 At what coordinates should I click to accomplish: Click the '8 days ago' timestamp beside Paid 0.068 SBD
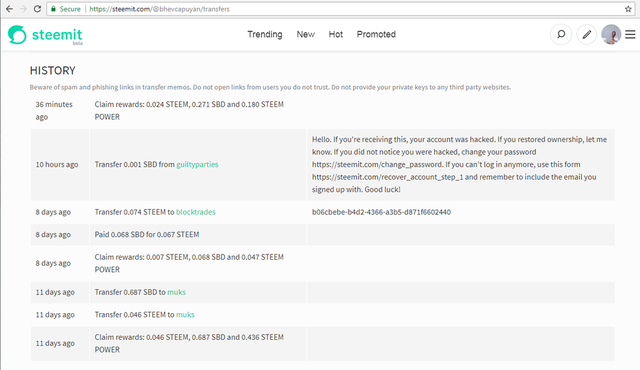53,235
